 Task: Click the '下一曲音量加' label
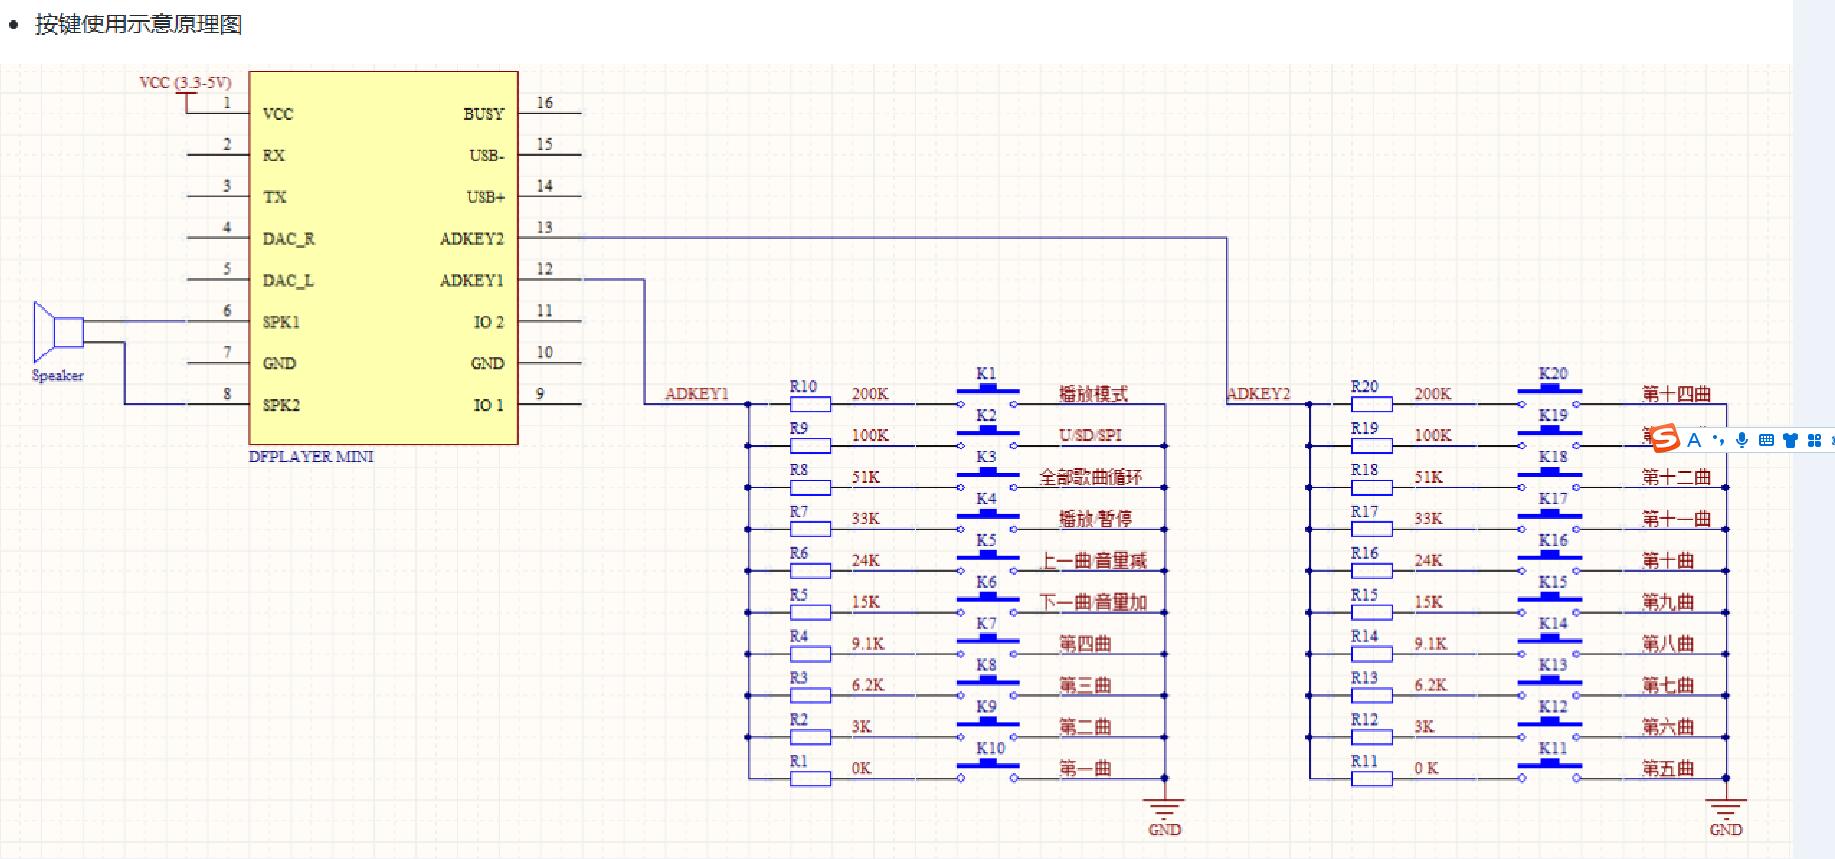[1093, 602]
